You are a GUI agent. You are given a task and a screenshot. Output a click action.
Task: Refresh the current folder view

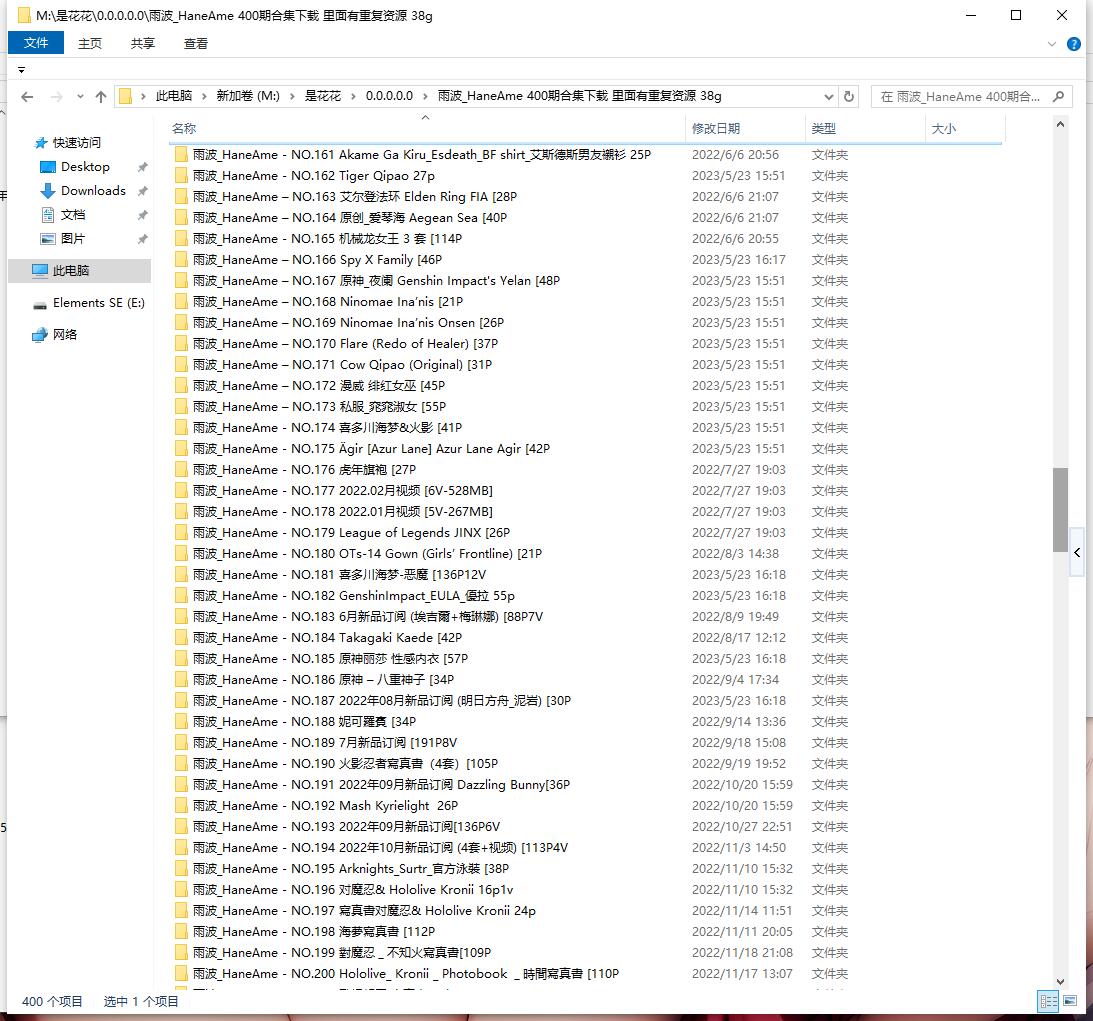click(848, 97)
